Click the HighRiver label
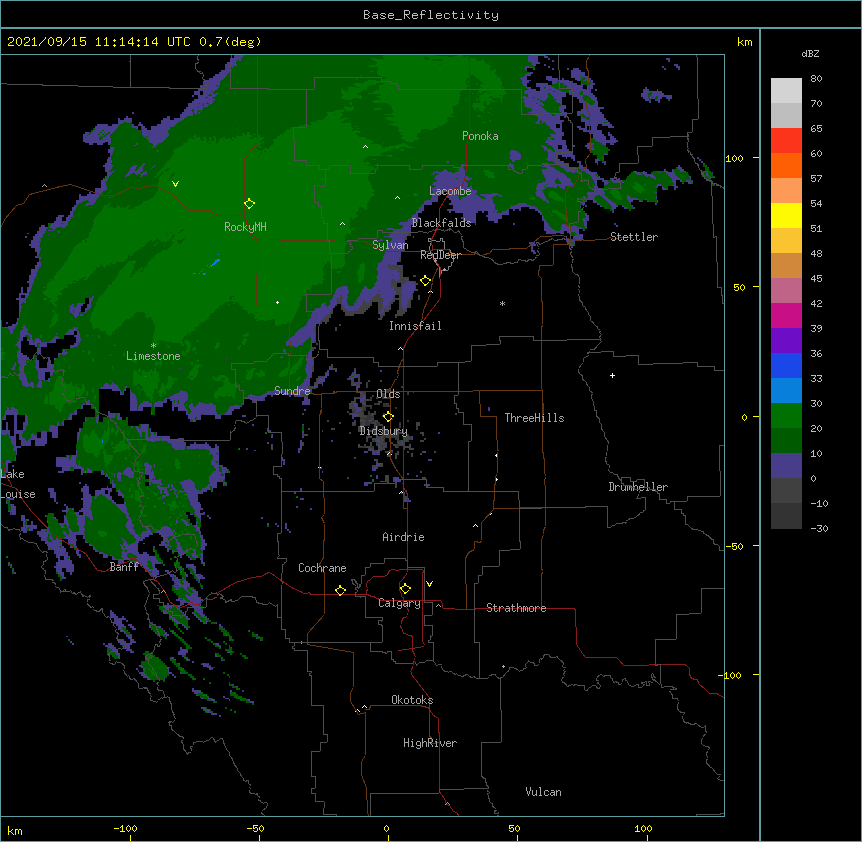Viewport: 862px width, 842px height. pos(430,743)
